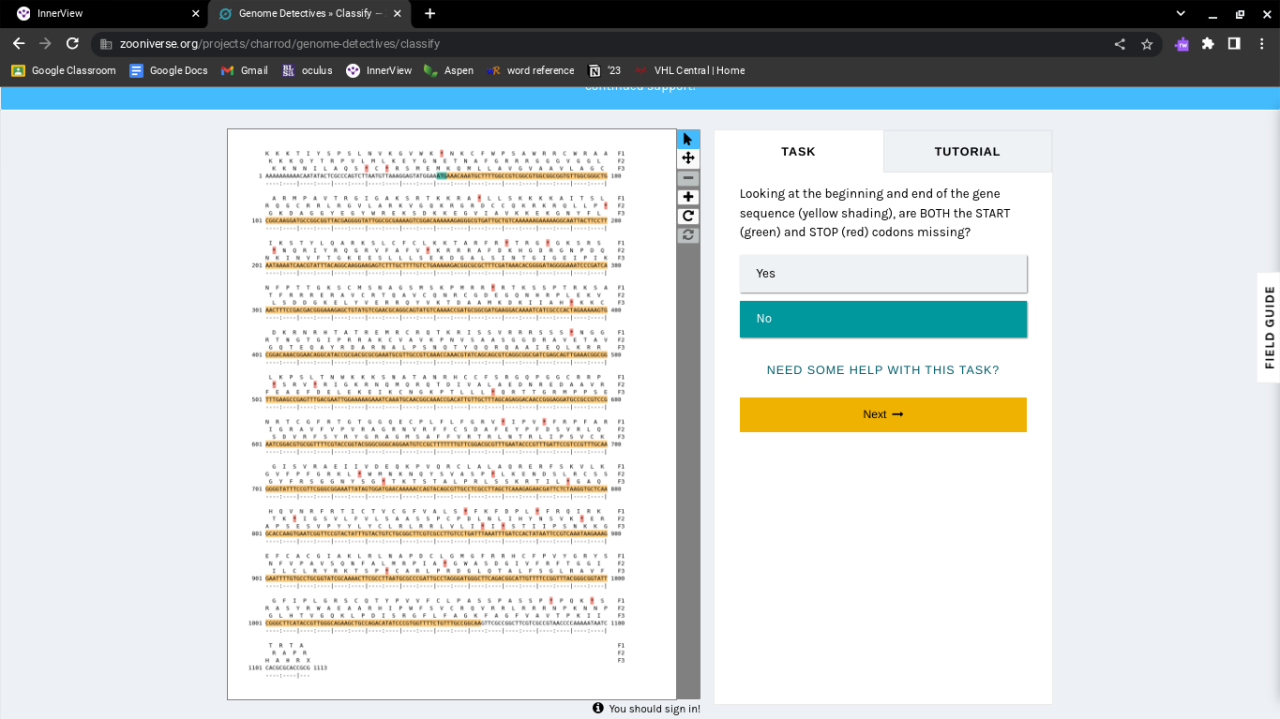Open the Google Classroom bookmark
Screen dimensions: 1280x719
pyautogui.click(x=64, y=71)
